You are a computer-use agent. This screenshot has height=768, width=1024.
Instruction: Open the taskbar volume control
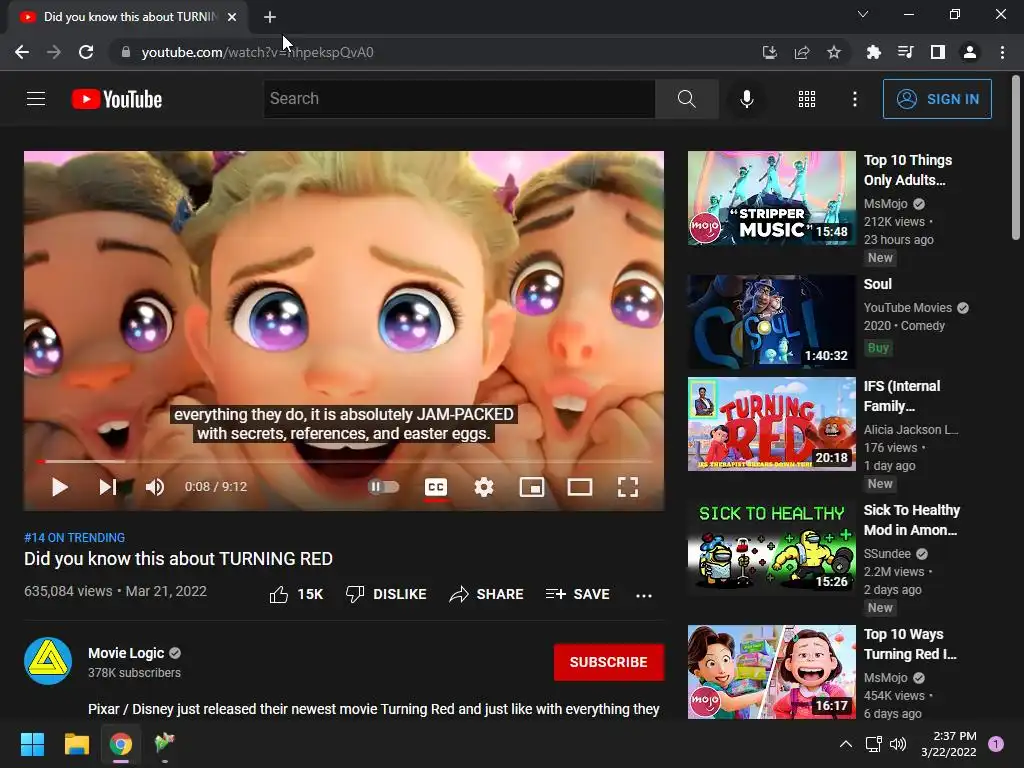tap(899, 744)
